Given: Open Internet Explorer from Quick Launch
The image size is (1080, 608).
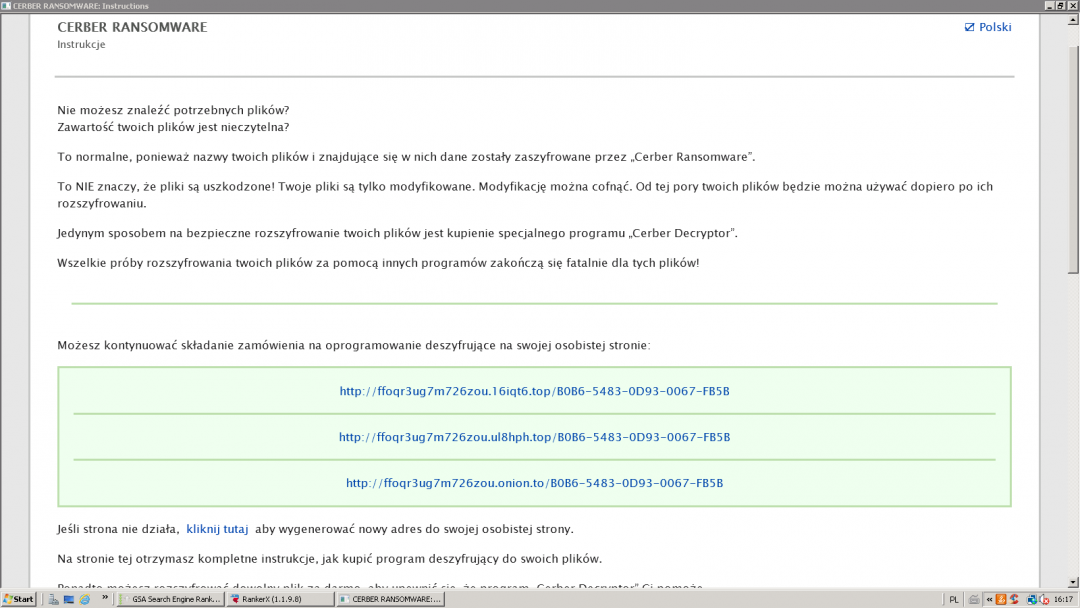Looking at the screenshot, I should point(84,599).
